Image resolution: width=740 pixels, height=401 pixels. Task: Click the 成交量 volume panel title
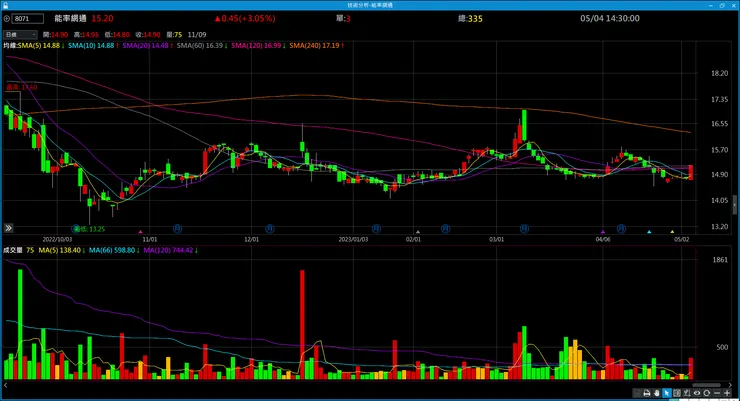(13, 251)
